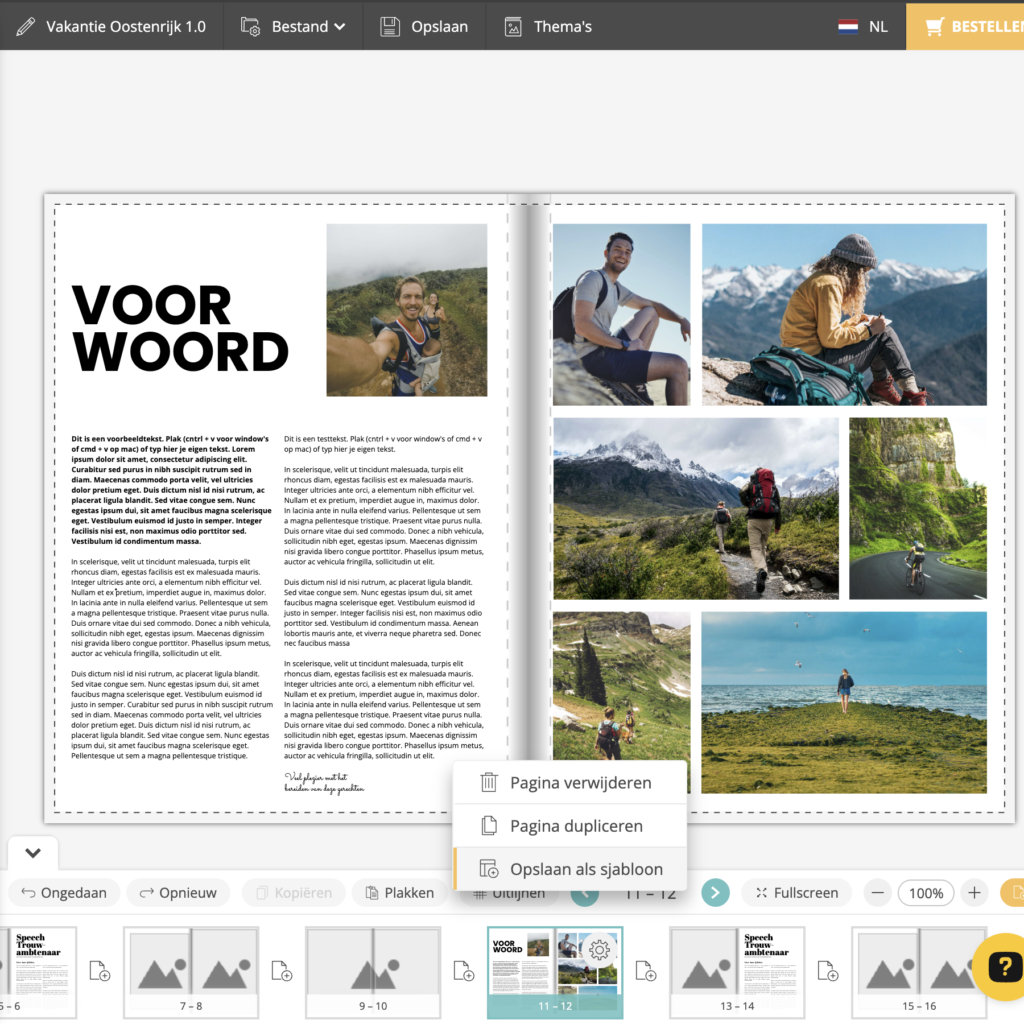The width and height of the screenshot is (1024, 1024).
Task: Collapse the bottom panel with chevron tab
Action: click(33, 853)
